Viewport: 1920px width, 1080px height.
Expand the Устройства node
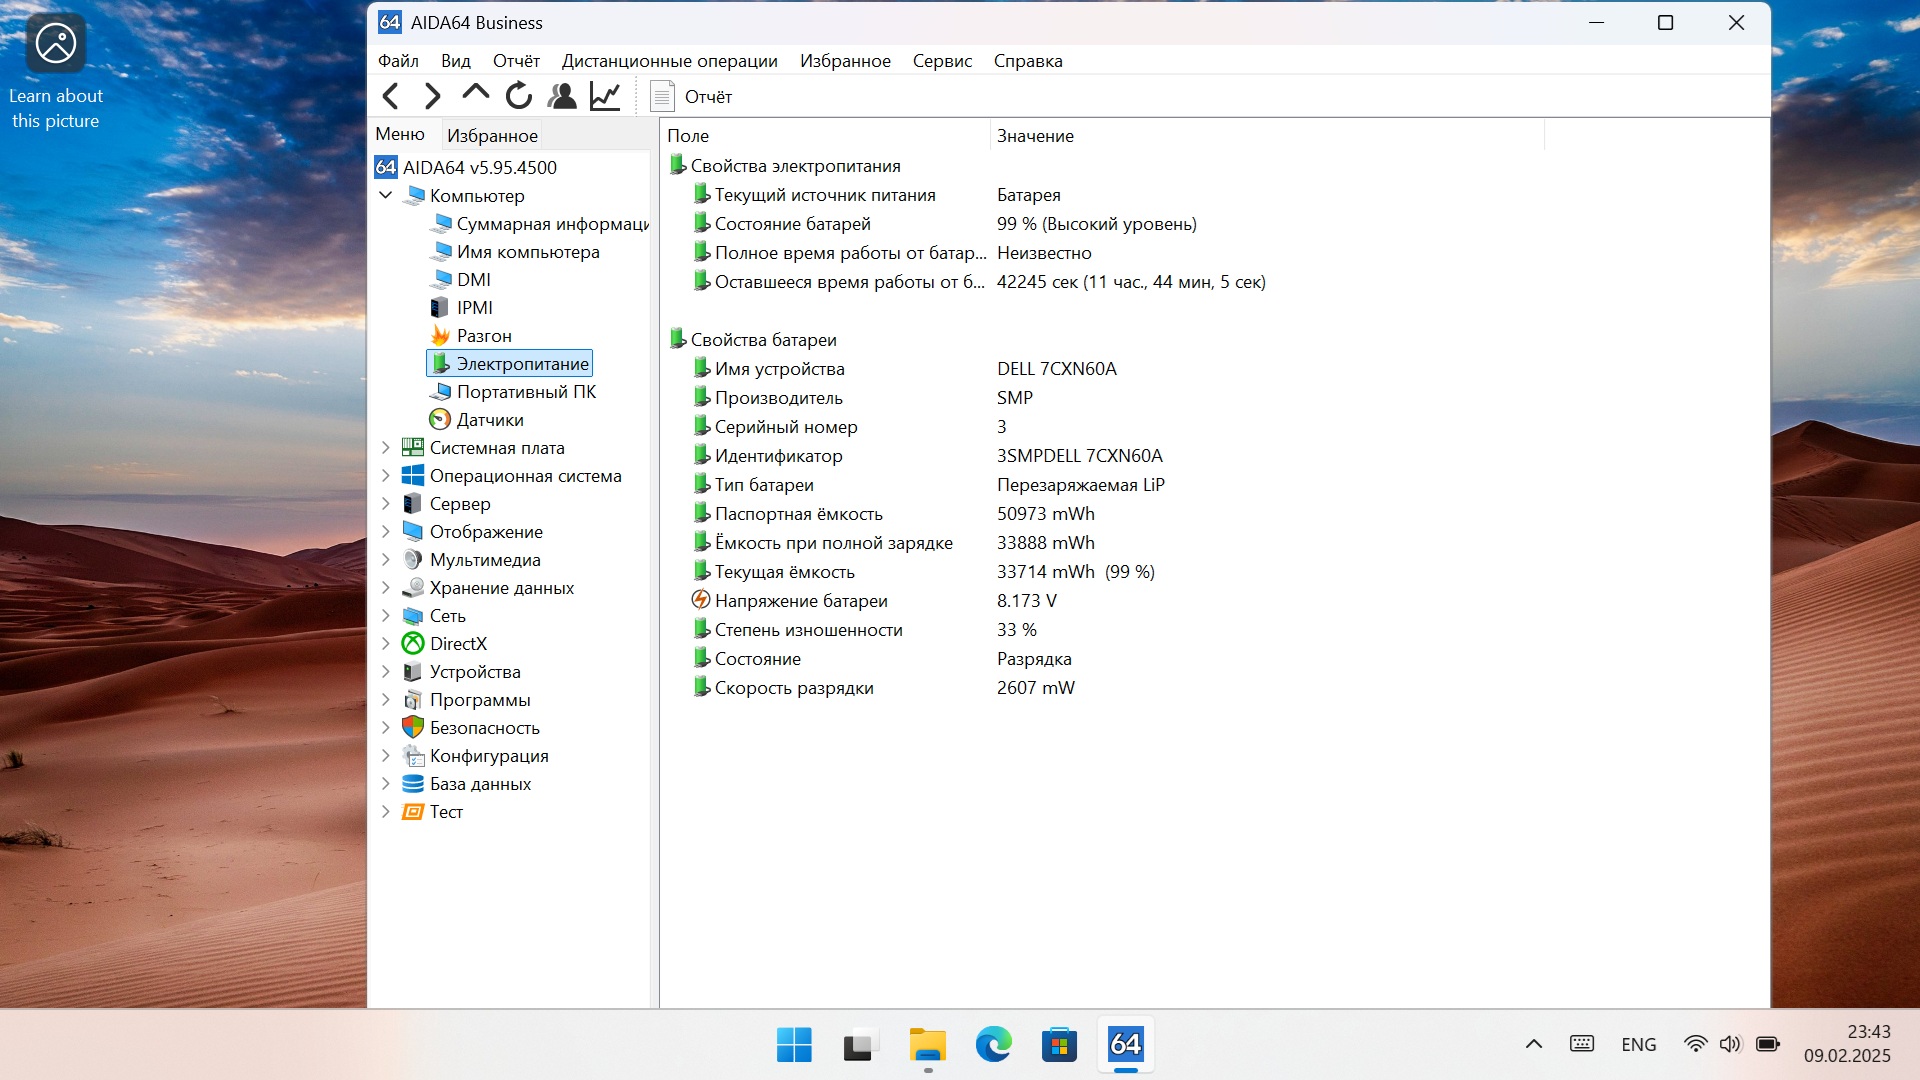click(x=386, y=672)
